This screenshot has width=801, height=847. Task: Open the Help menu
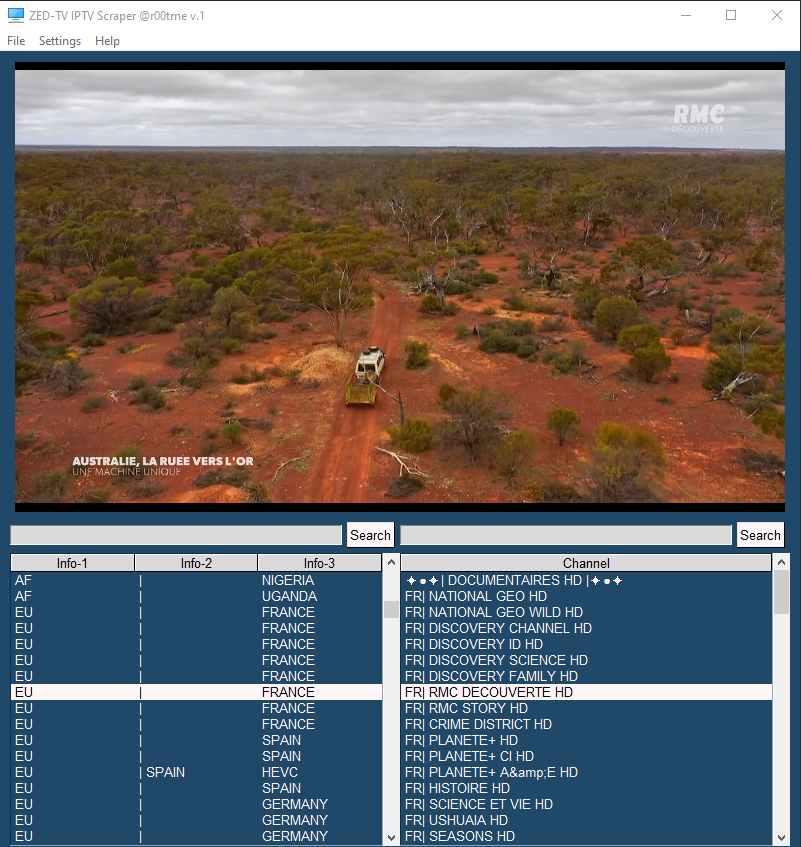107,41
